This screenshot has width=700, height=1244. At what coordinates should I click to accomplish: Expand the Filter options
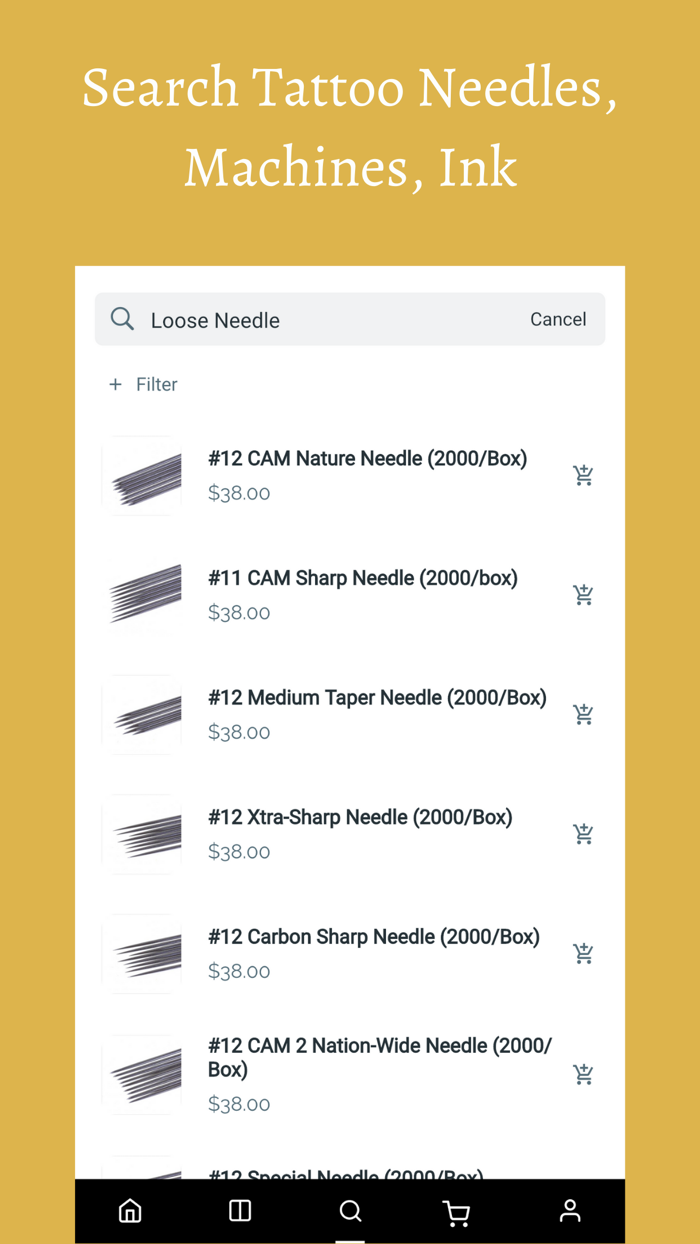pos(142,384)
